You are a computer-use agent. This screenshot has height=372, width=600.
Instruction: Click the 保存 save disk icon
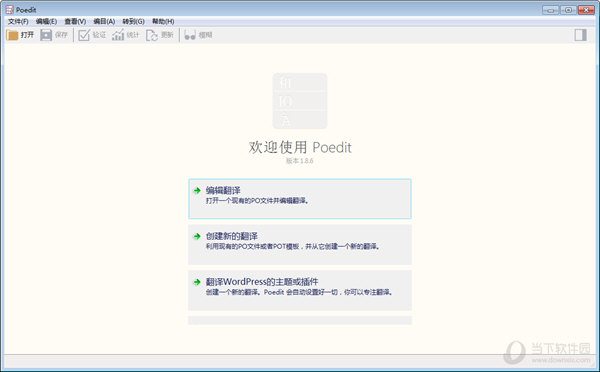pyautogui.click(x=46, y=35)
